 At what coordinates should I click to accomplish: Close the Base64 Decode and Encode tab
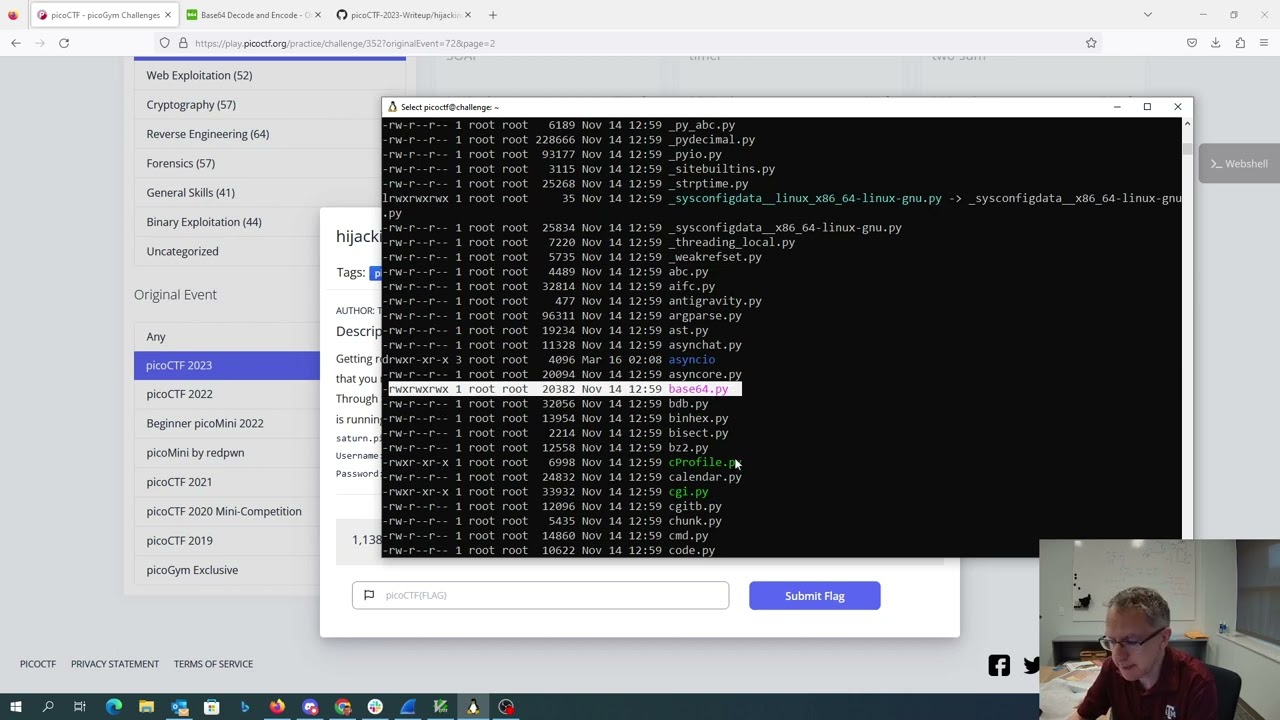[318, 15]
